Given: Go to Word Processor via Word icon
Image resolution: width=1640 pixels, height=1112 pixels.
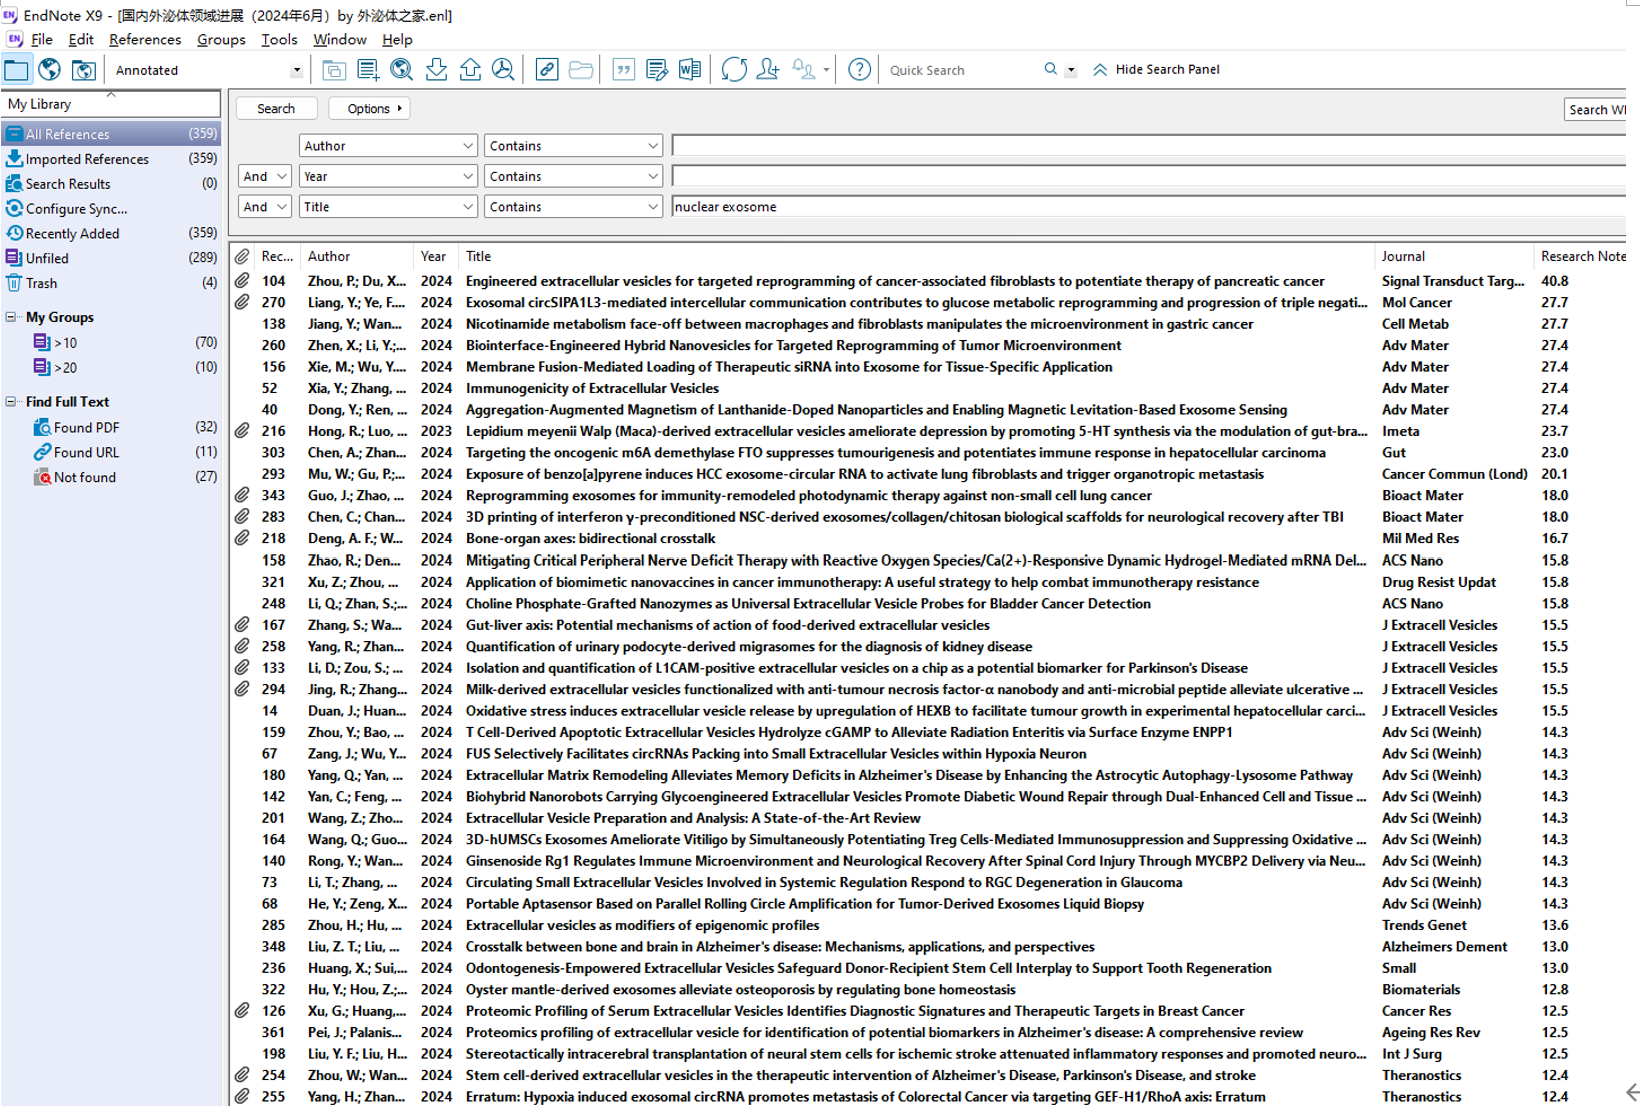Looking at the screenshot, I should point(690,70).
